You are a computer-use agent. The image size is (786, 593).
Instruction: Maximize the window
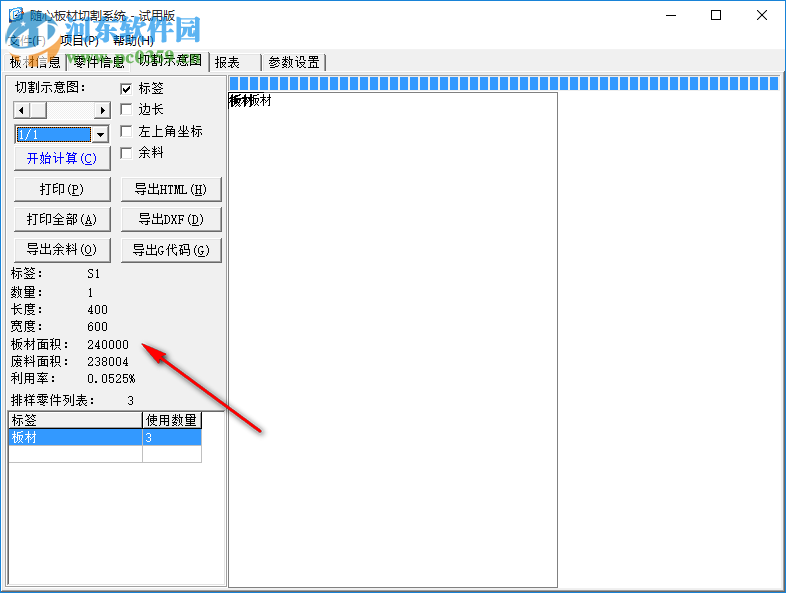click(716, 16)
